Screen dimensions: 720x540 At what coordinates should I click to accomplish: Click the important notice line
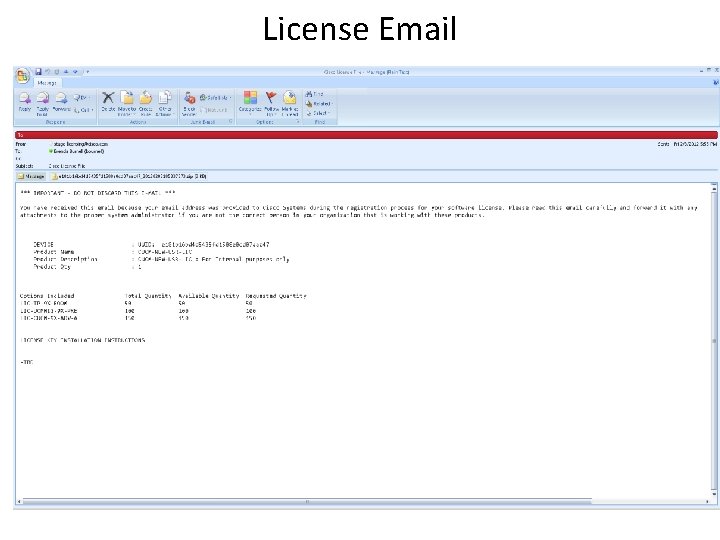point(98,193)
